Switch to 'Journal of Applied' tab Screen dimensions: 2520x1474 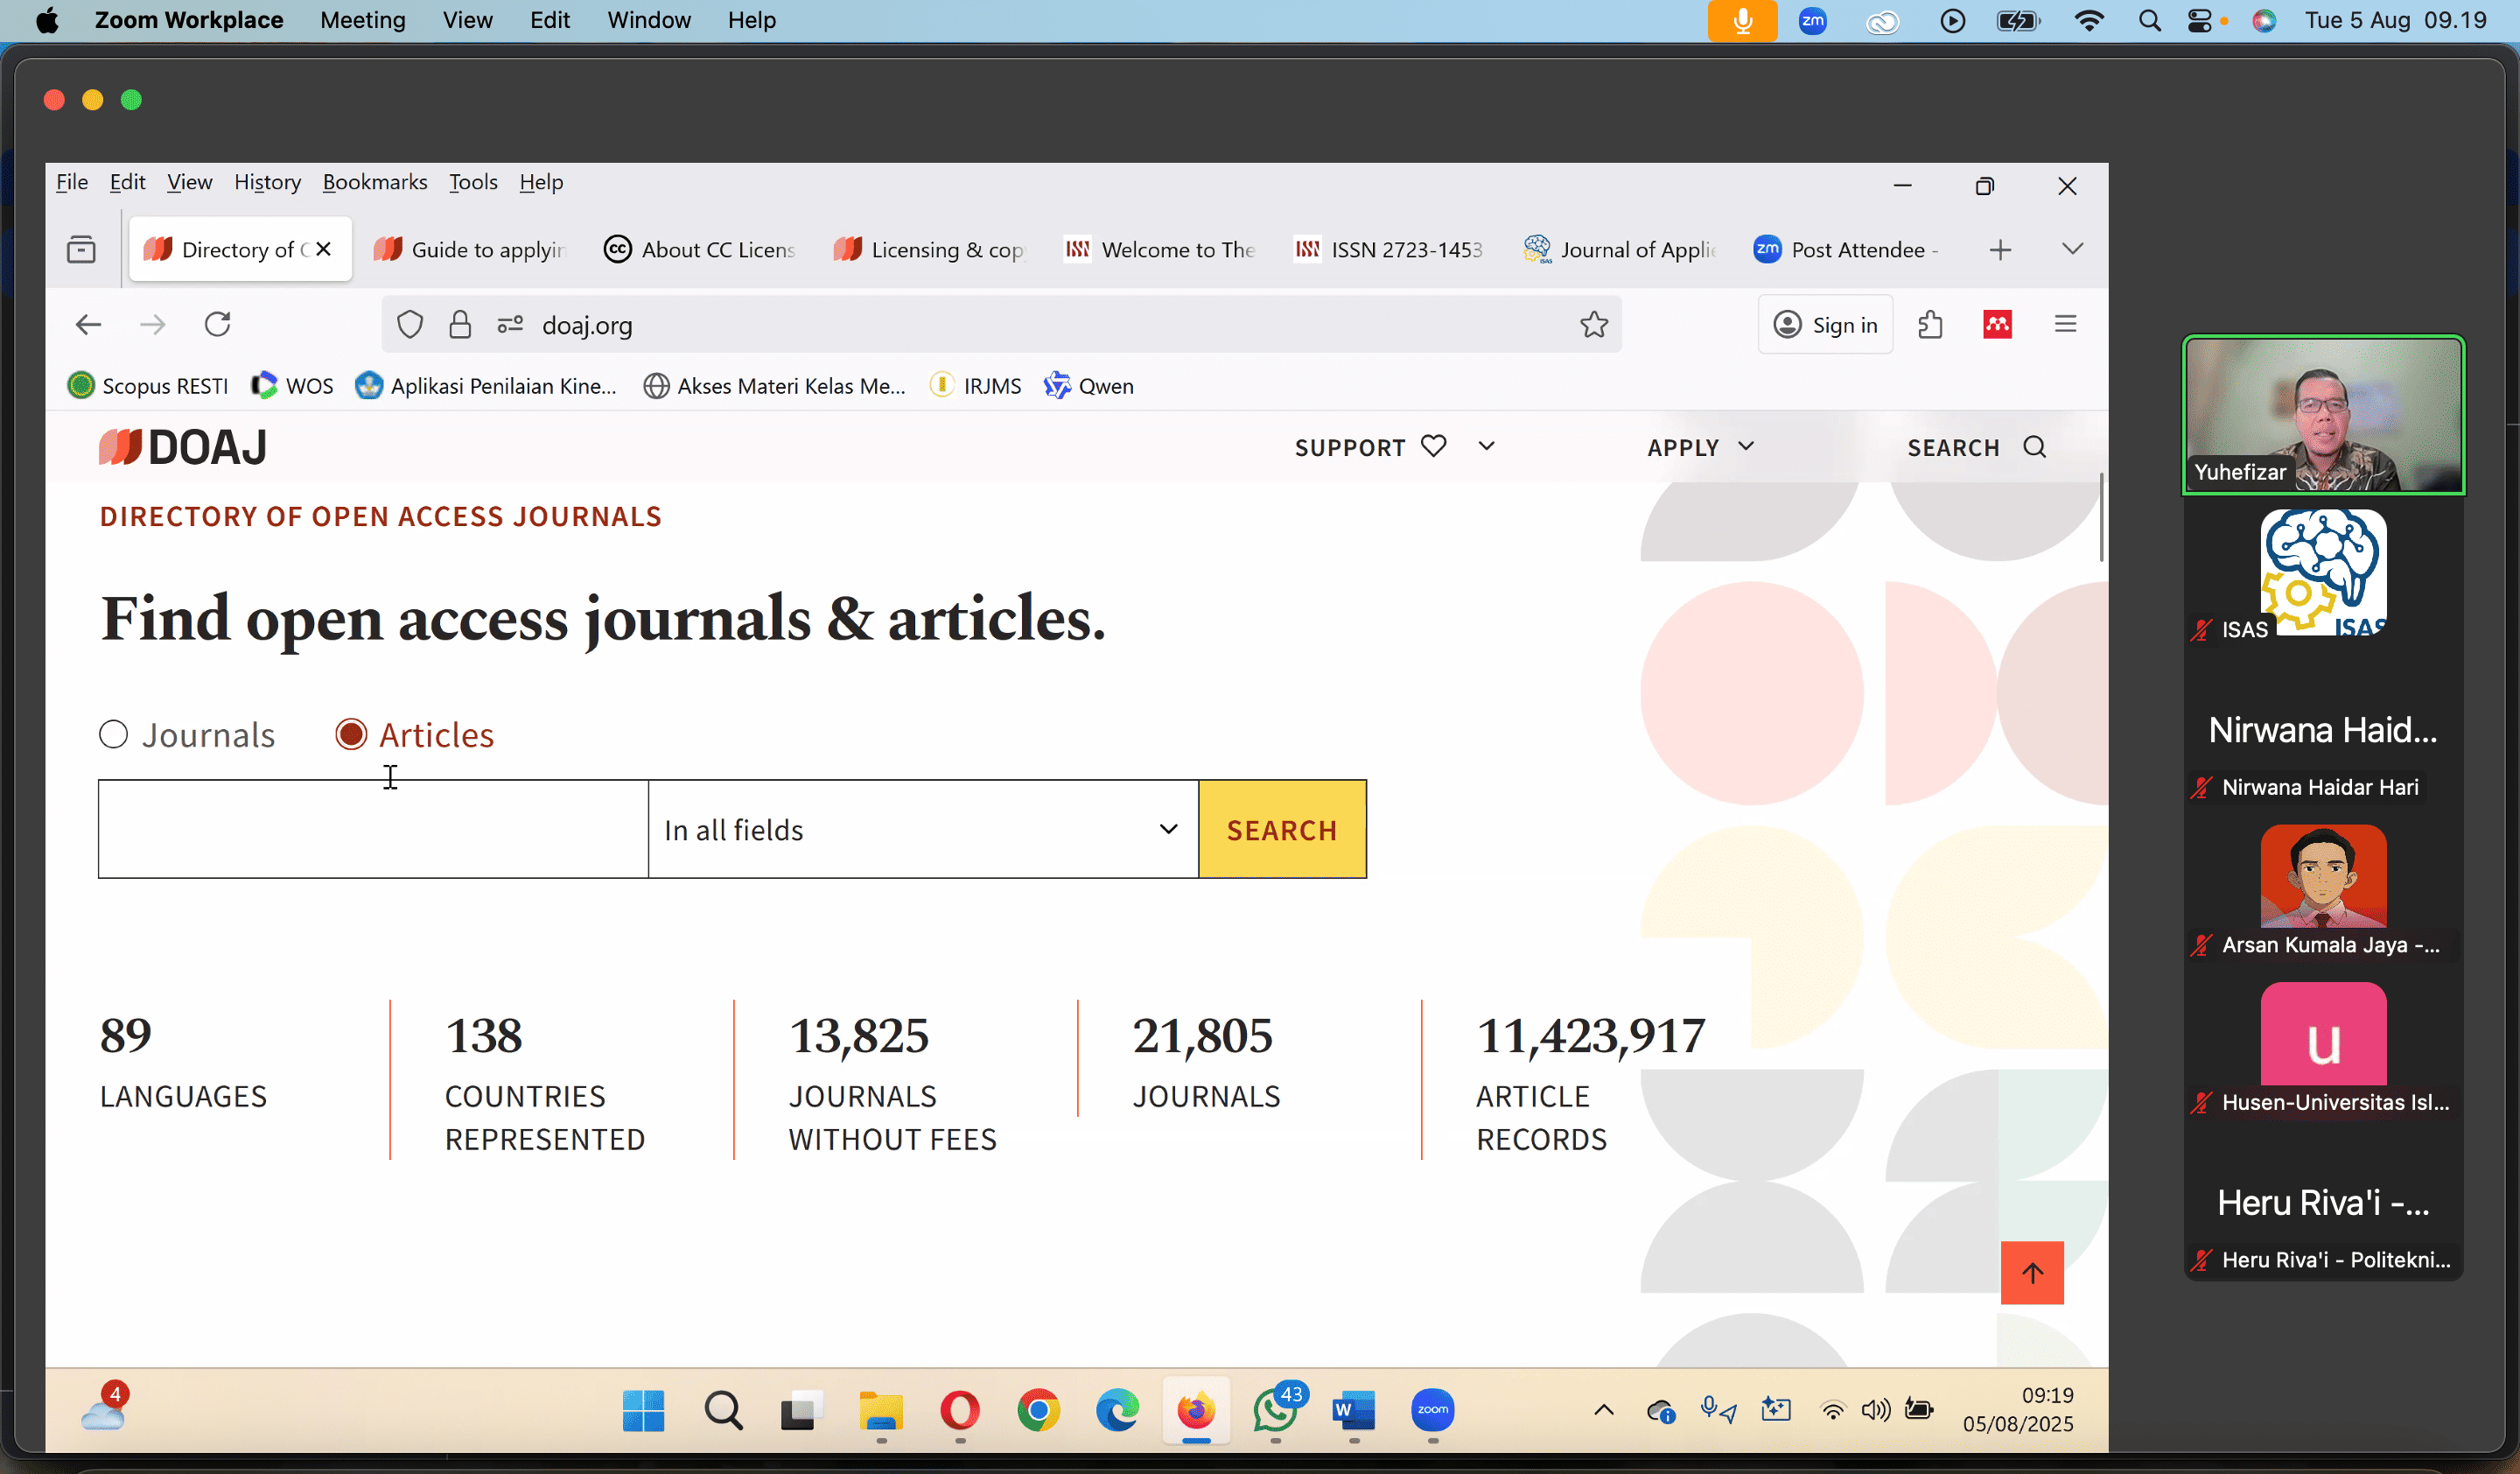click(1620, 249)
